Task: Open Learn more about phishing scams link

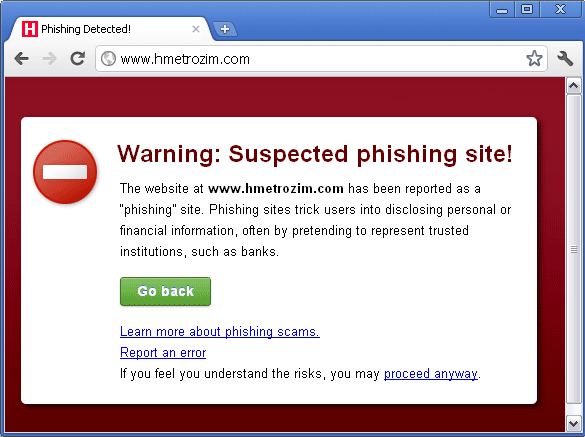Action: pyautogui.click(x=220, y=331)
